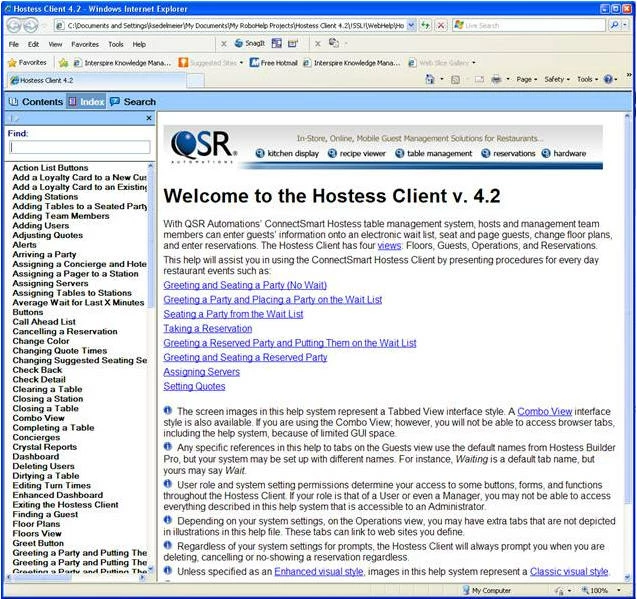
Task: Open the search provider dropdown arrow
Action: click(625, 26)
